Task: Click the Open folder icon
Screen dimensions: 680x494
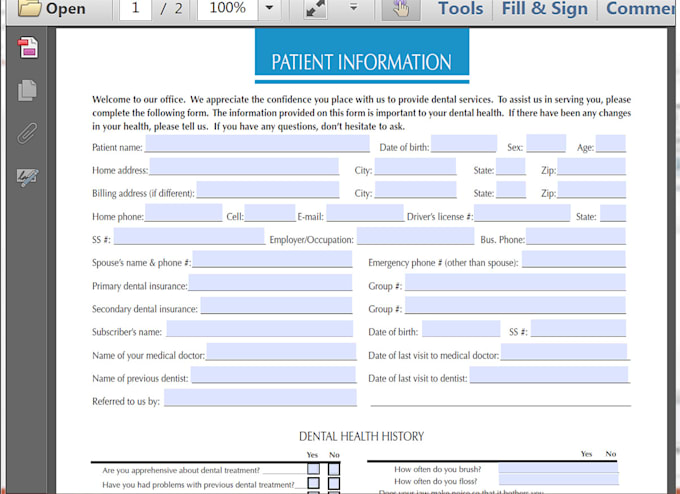Action: pyautogui.click(x=29, y=8)
